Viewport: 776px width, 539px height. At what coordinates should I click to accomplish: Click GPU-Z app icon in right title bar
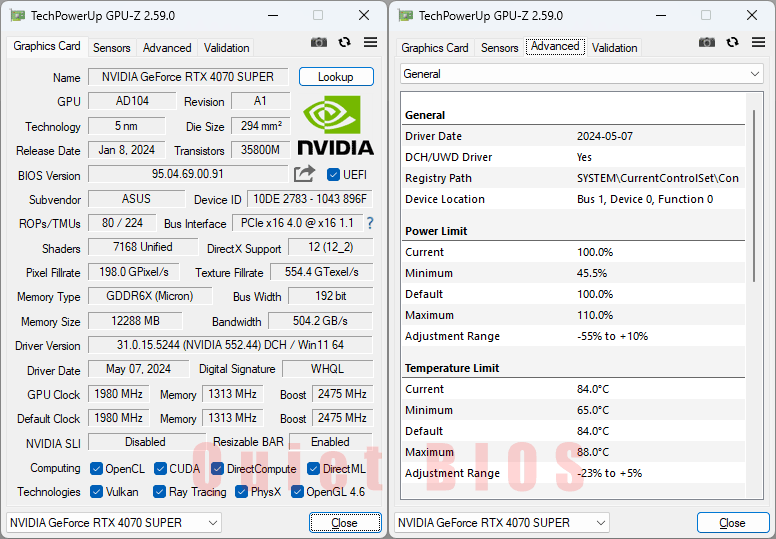pyautogui.click(x=405, y=15)
